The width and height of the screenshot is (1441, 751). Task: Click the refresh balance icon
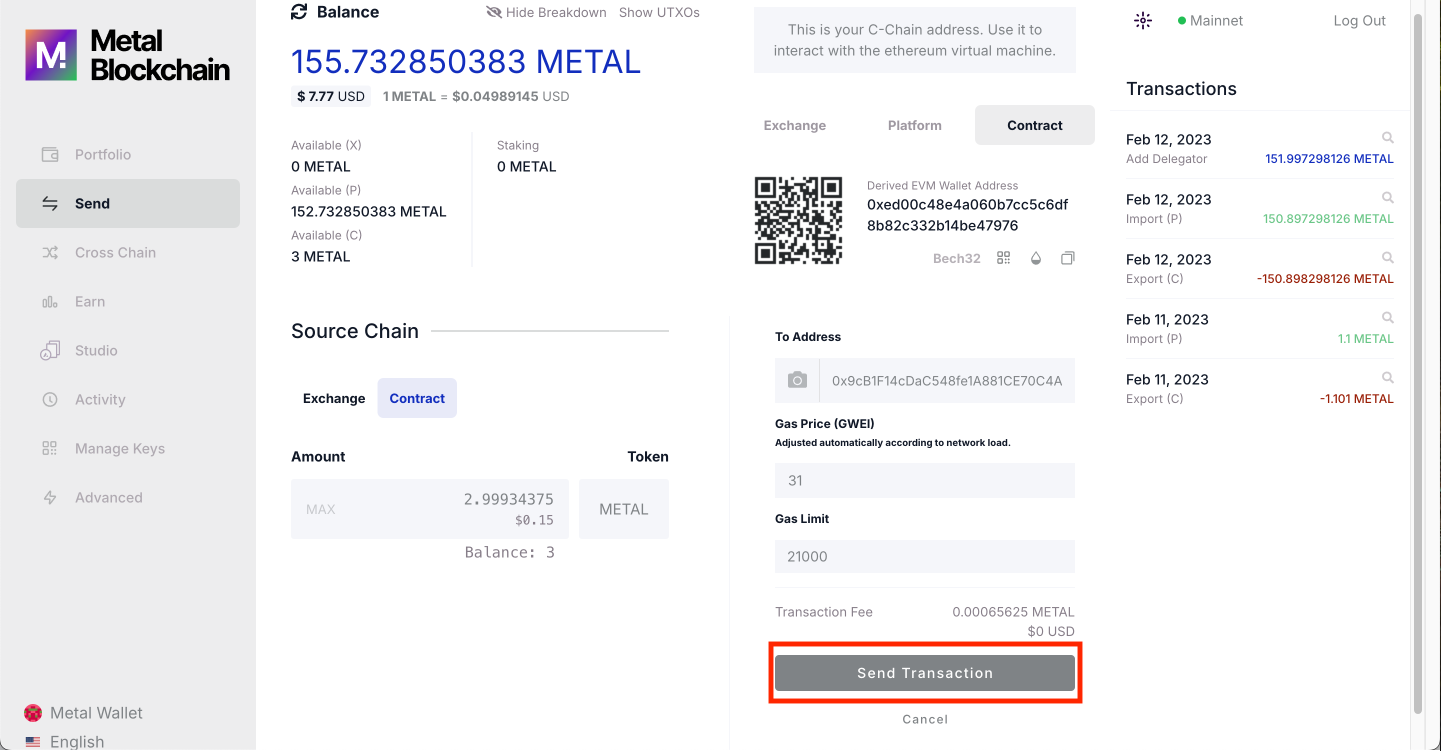299,12
